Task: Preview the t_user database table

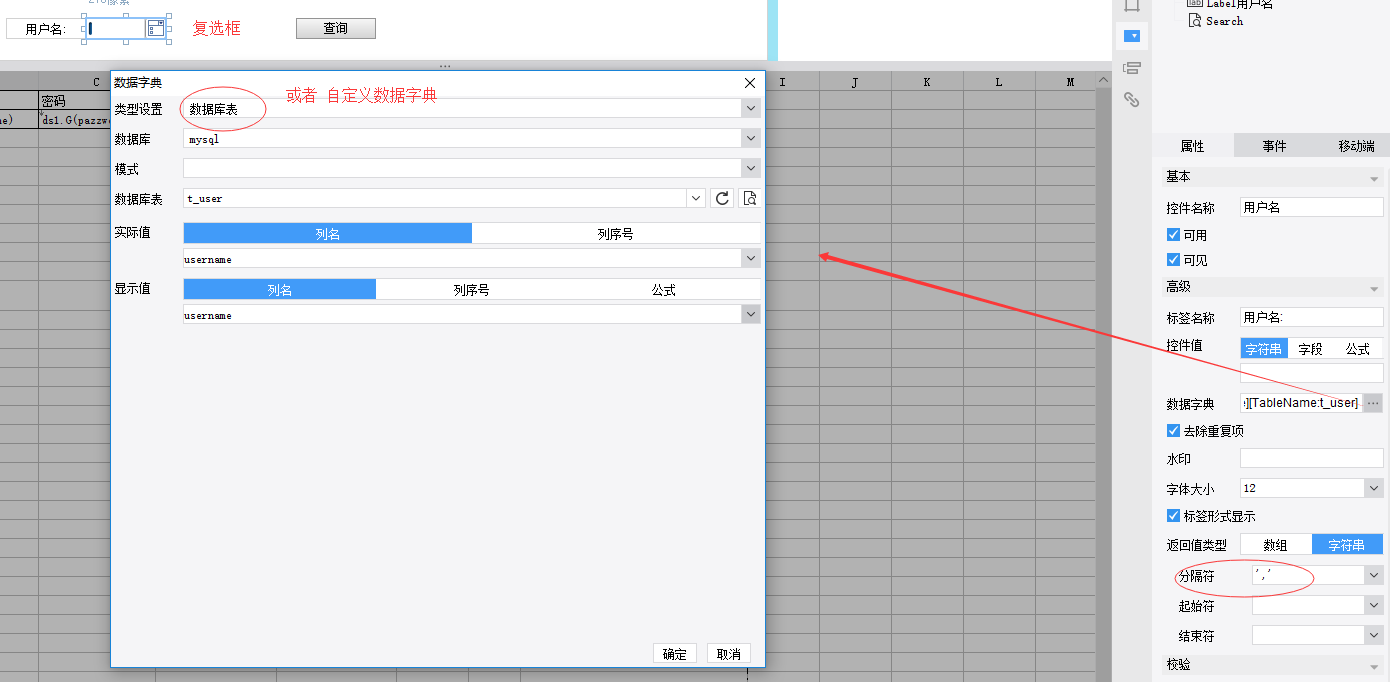Action: tap(750, 198)
